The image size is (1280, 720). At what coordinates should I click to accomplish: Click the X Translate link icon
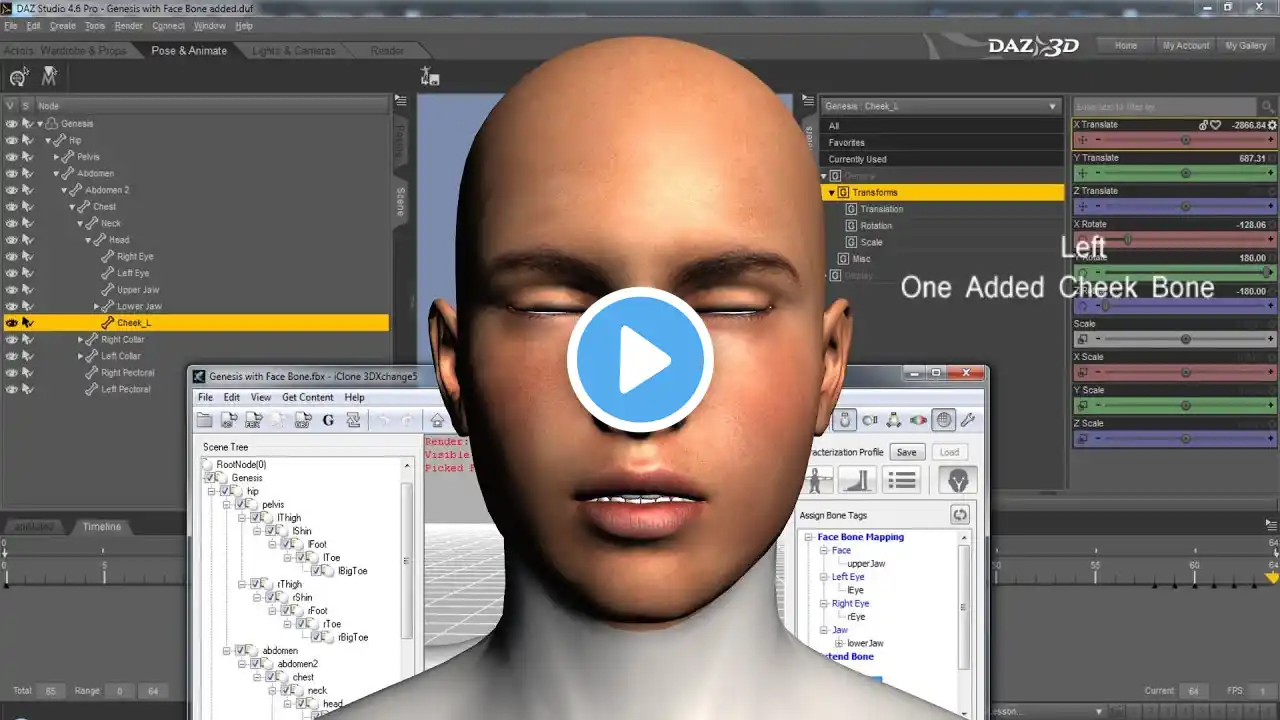1204,125
